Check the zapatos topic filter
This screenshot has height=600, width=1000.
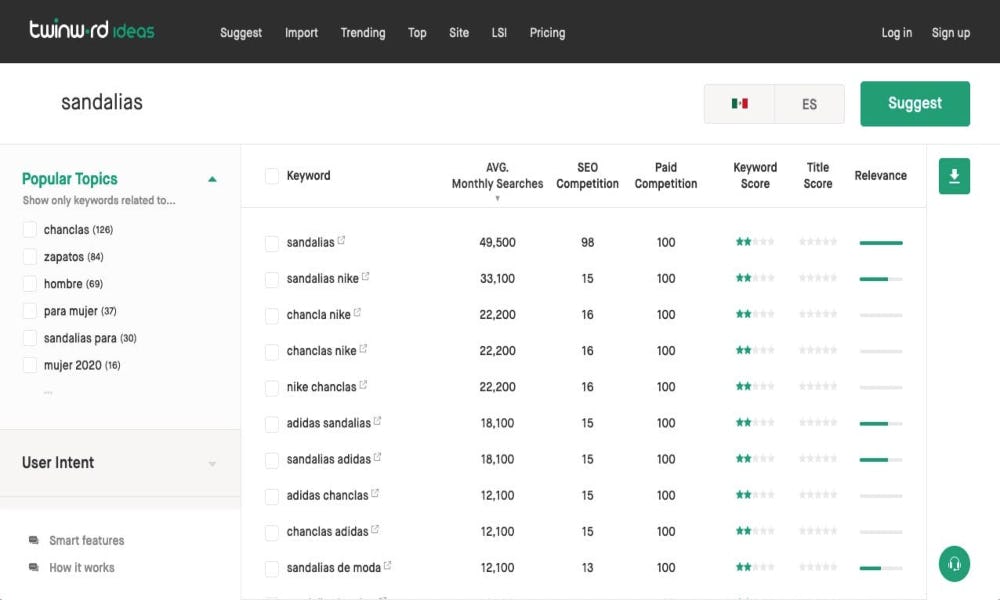[29, 256]
